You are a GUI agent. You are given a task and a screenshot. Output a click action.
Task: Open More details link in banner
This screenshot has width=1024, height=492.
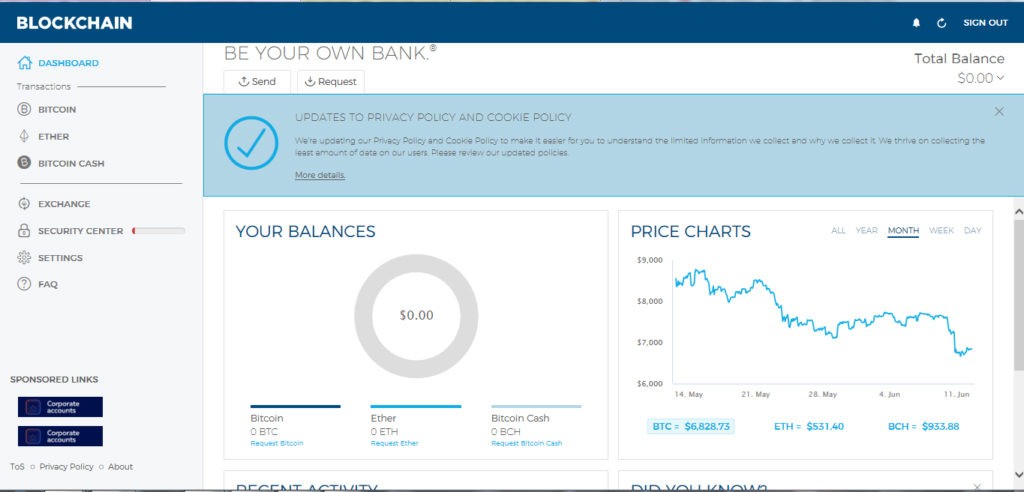tap(320, 175)
